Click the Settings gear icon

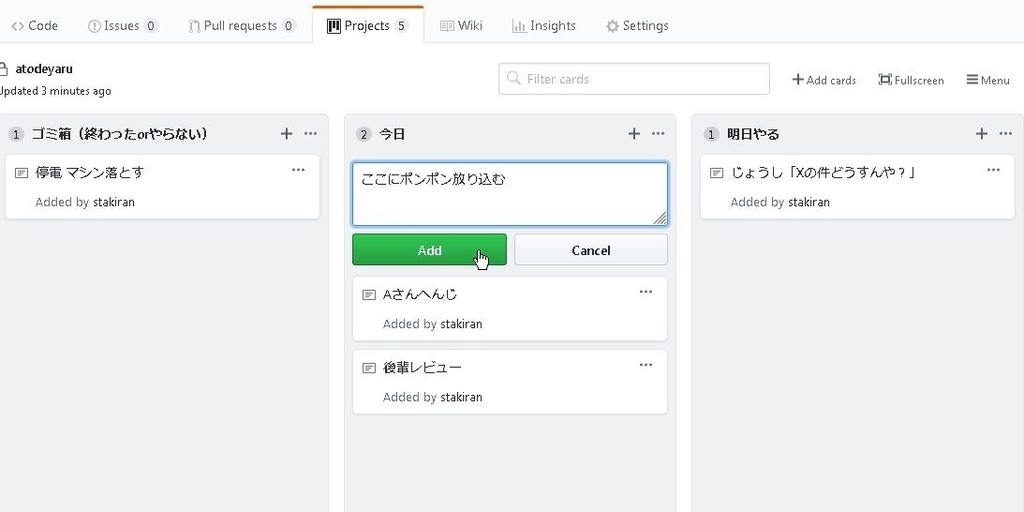pyautogui.click(x=612, y=26)
